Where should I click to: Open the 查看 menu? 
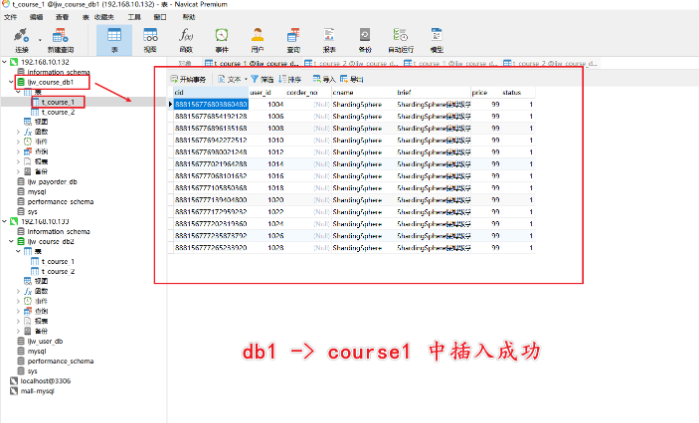point(62,17)
